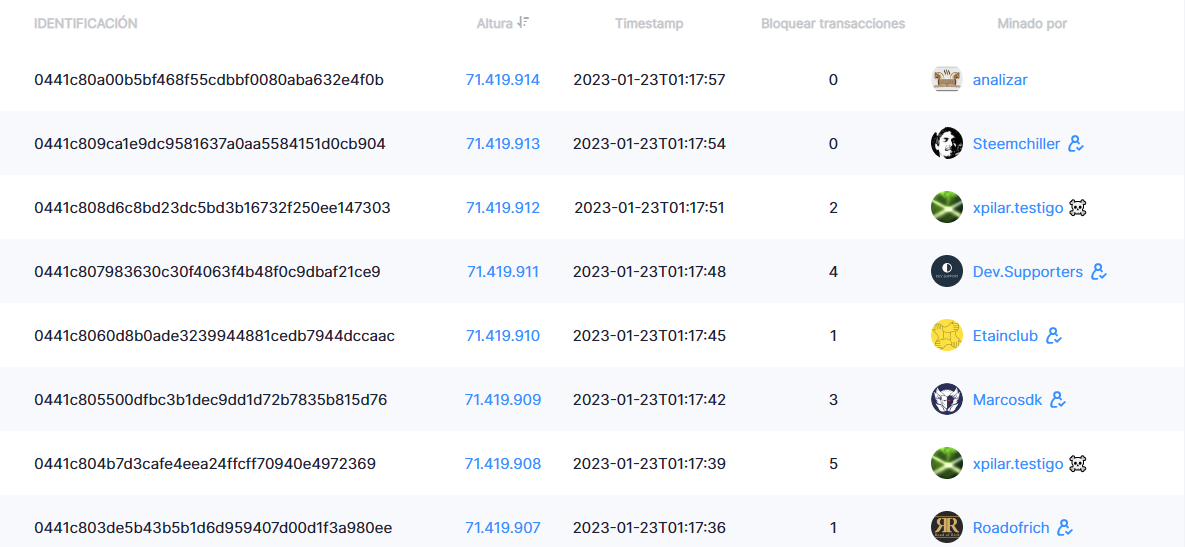1185x547 pixels.
Task: Select block ID 0441c805500dfbc3b1dec9dd1d72b7835b815d76
Action: tap(211, 399)
